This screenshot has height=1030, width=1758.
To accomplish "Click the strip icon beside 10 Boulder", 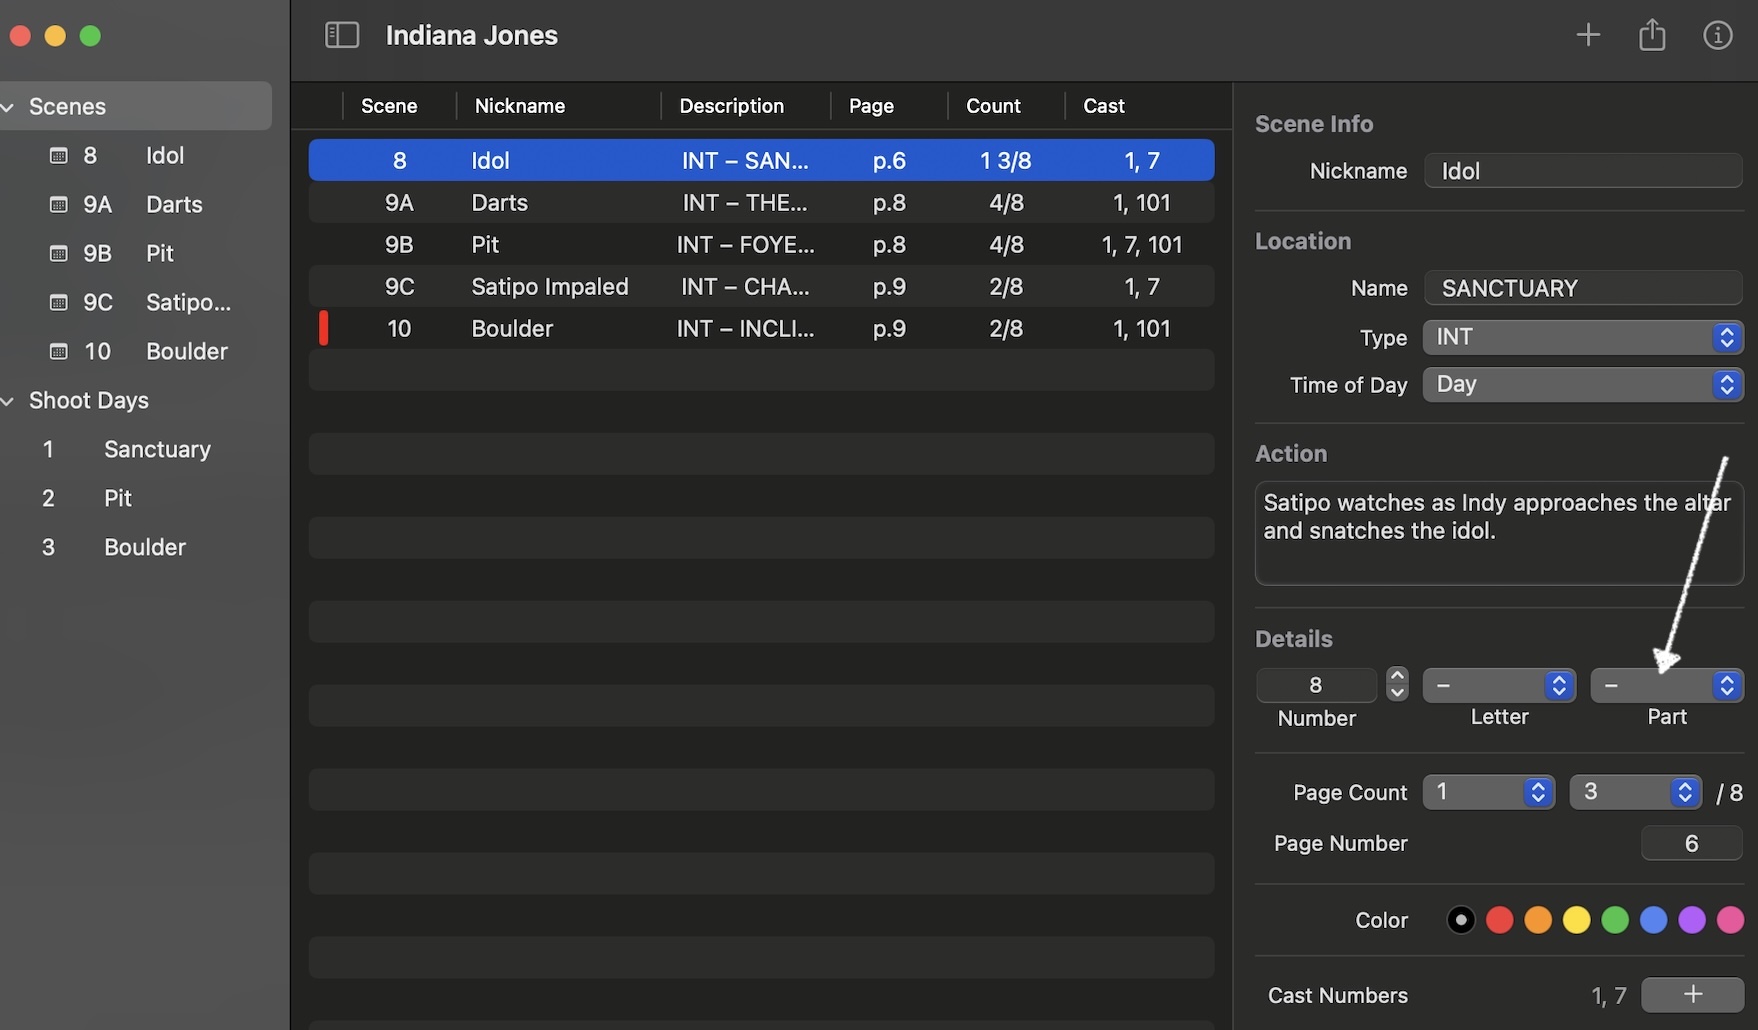I will click(59, 352).
